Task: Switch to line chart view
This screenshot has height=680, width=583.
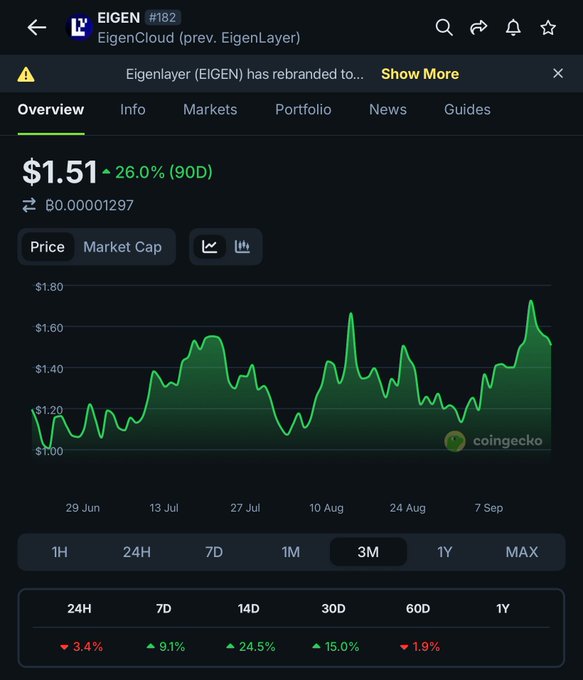Action: pyautogui.click(x=209, y=247)
